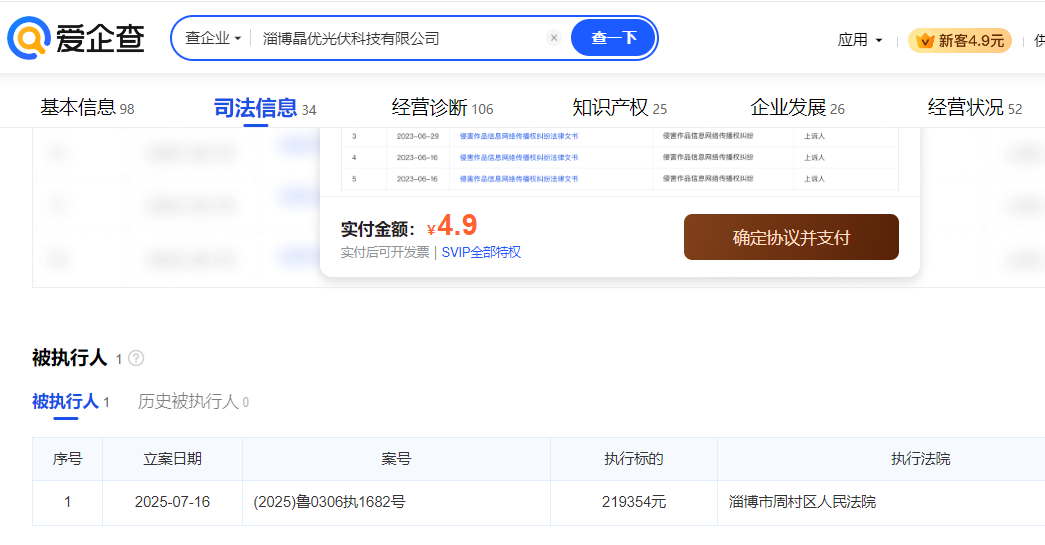Open the 查企业 search type dropdown

pos(213,38)
